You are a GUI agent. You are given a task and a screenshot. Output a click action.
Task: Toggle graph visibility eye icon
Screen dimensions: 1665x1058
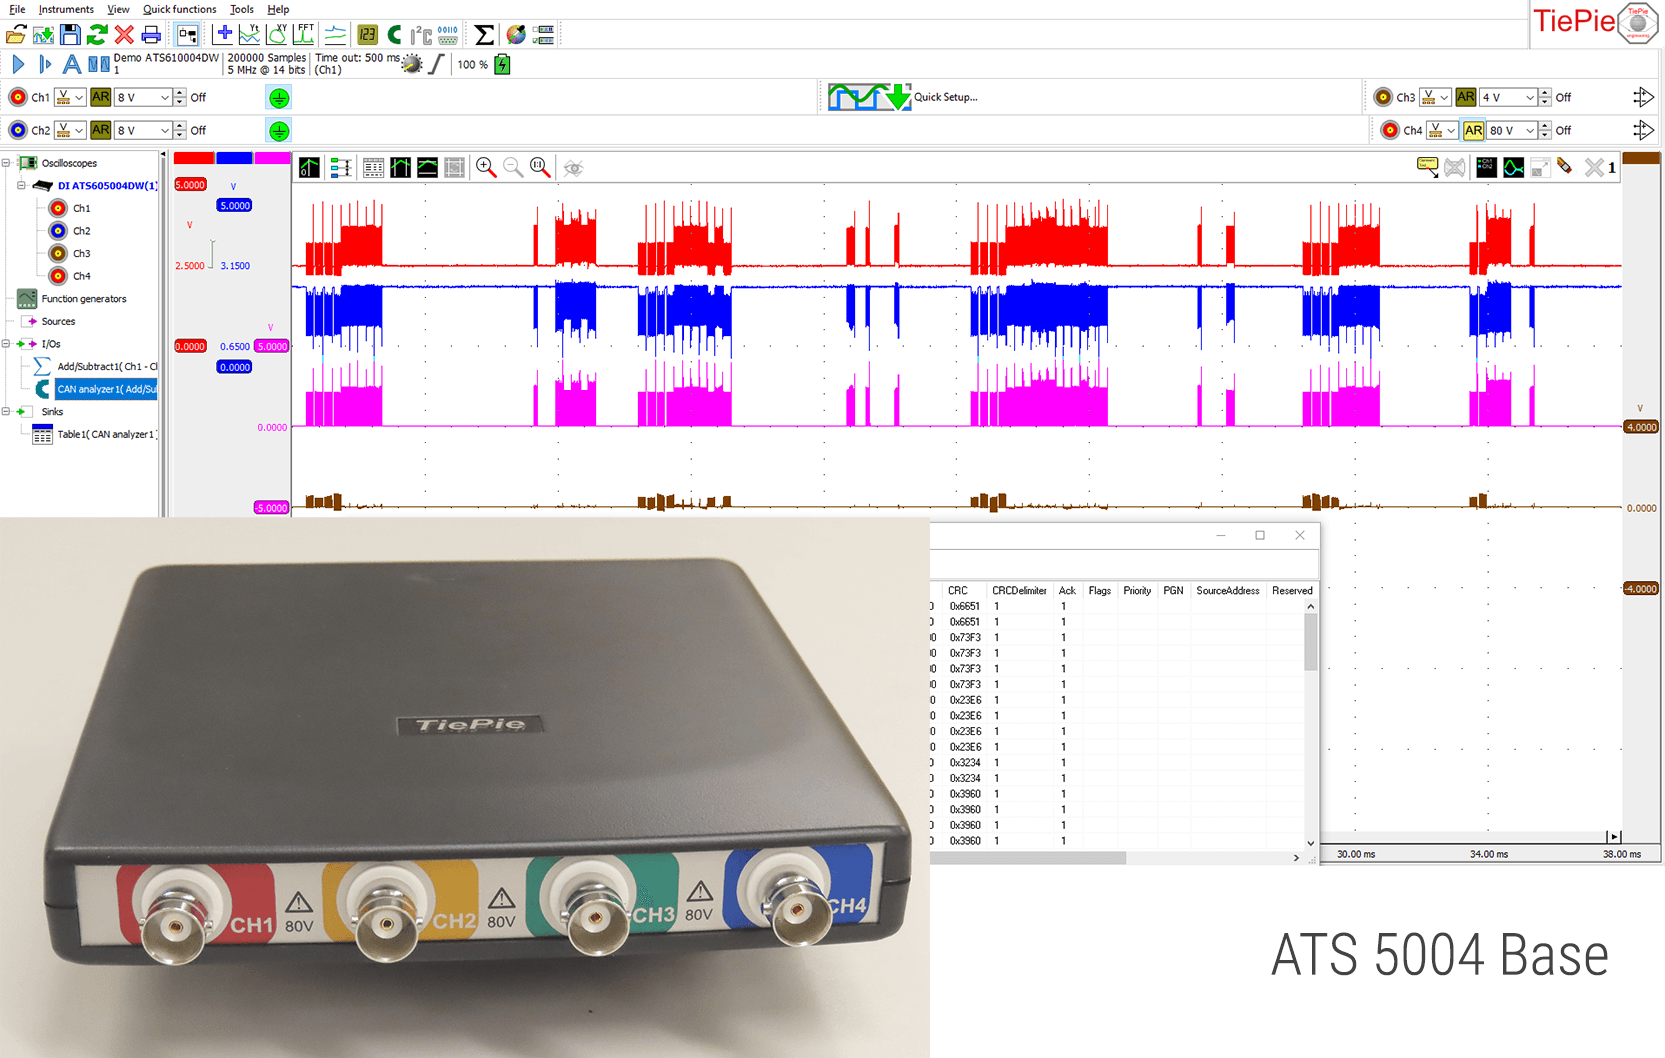coord(573,168)
